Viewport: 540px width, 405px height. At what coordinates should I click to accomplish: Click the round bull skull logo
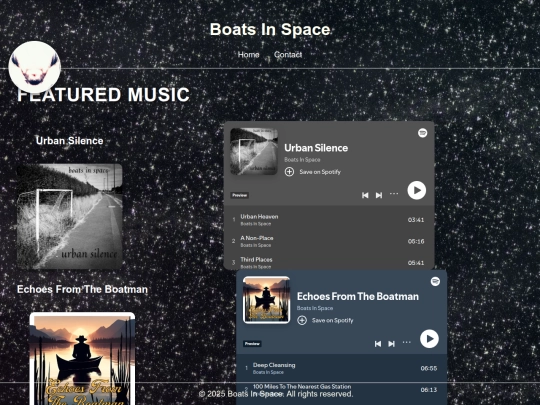34,67
